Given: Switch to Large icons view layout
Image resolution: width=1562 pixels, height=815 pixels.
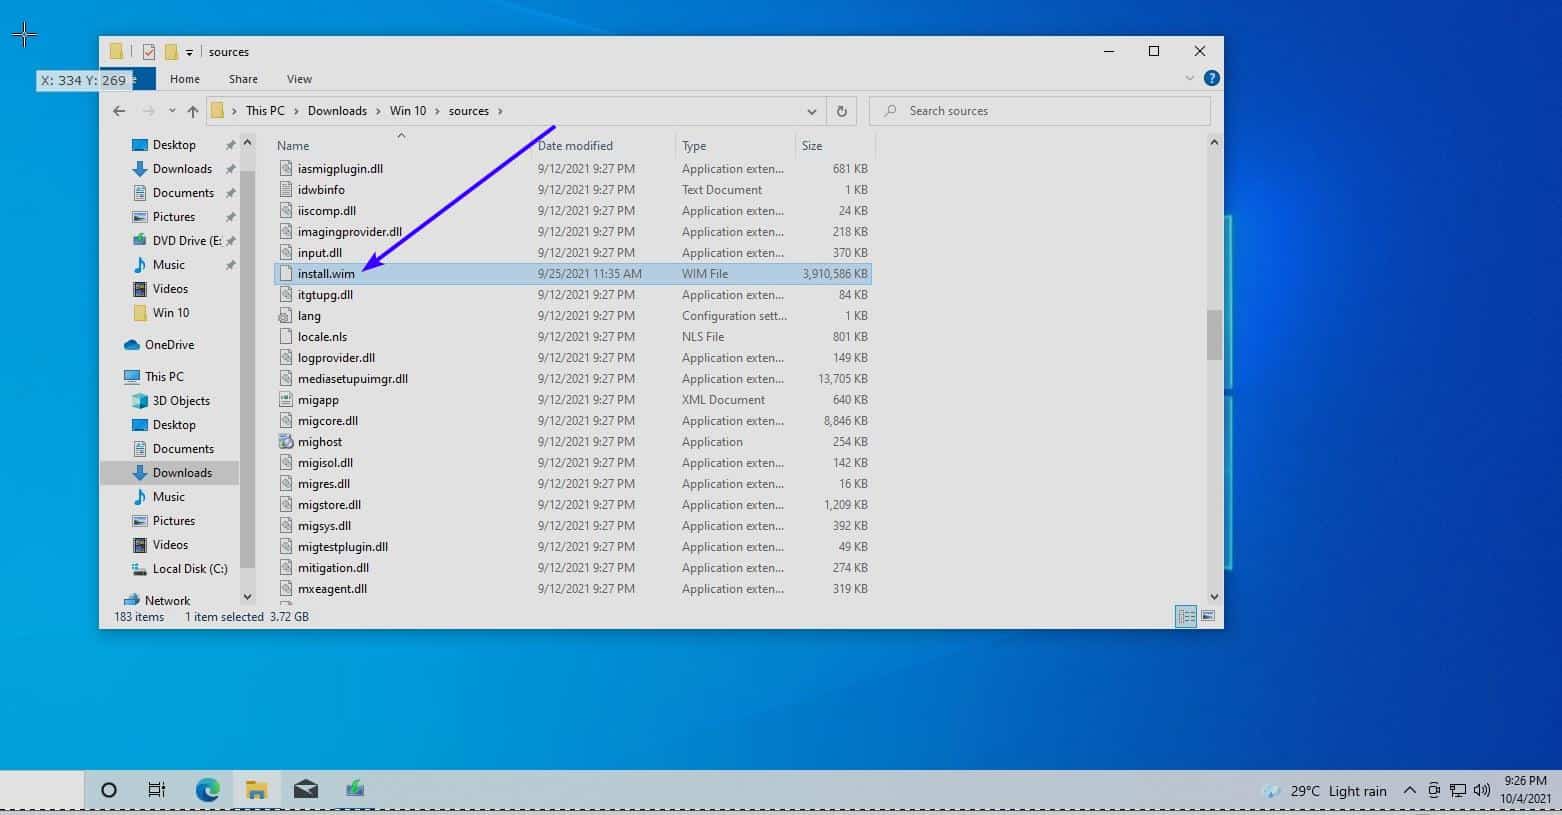Looking at the screenshot, I should (1208, 617).
